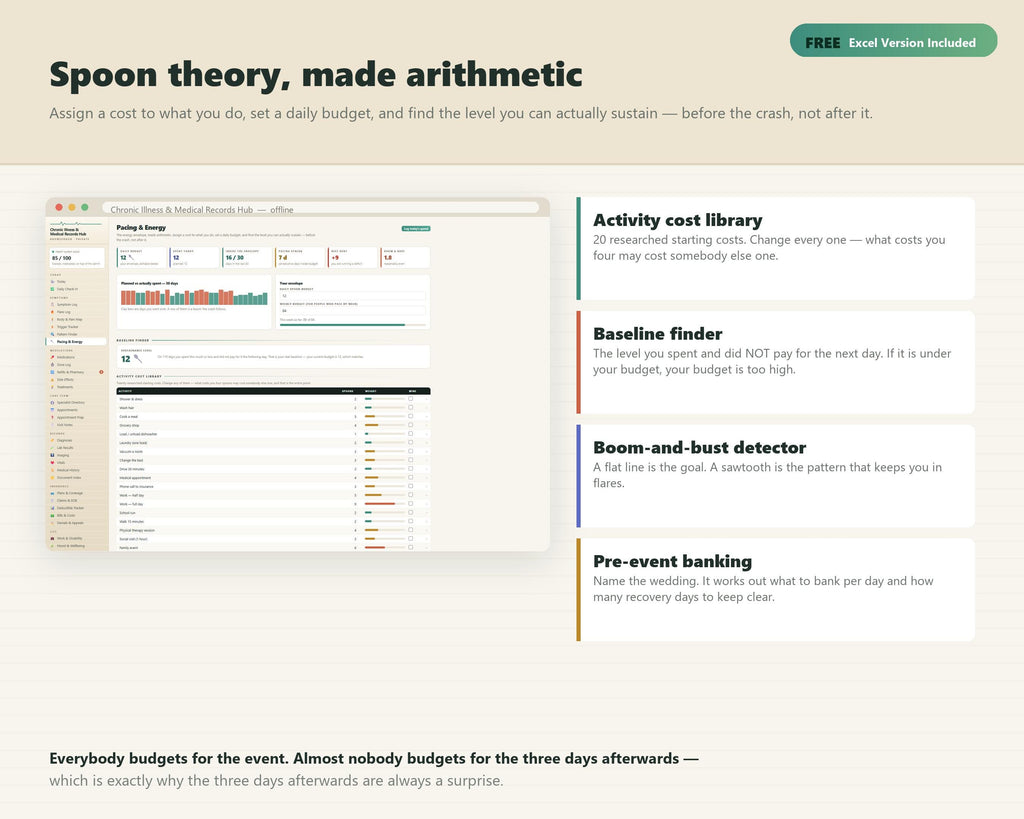The image size is (1024, 819).
Task: Click the Phone call to insurance activity row
Action: click(x=273, y=487)
